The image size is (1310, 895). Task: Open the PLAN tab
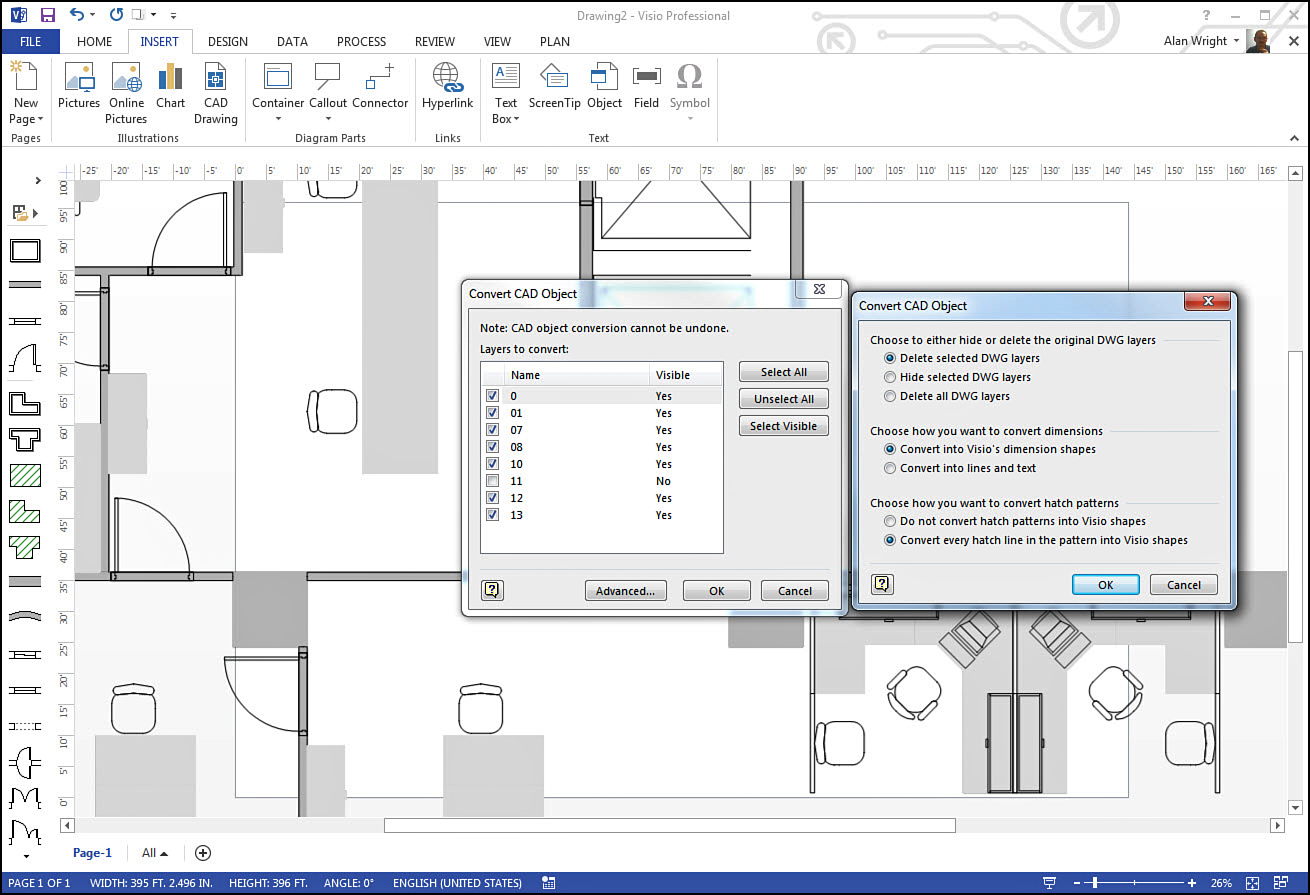pyautogui.click(x=555, y=42)
